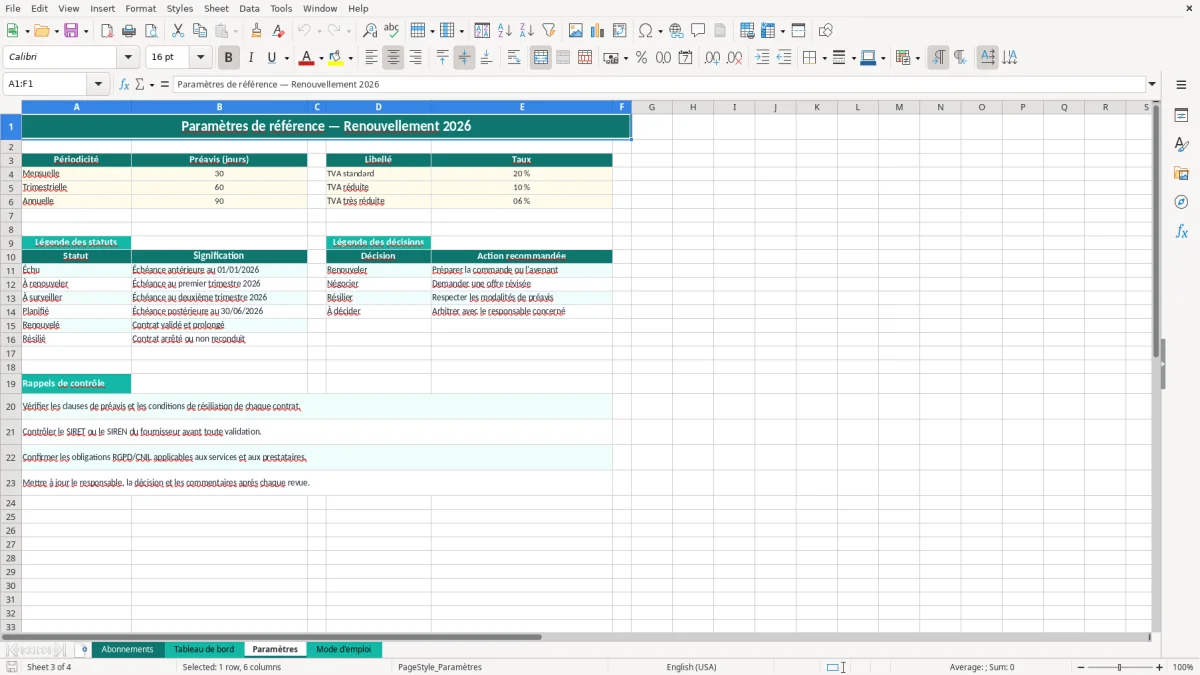Screen dimensions: 1200x675
Task: Click the Sidebar Settings menu button
Action: pos(1181,86)
